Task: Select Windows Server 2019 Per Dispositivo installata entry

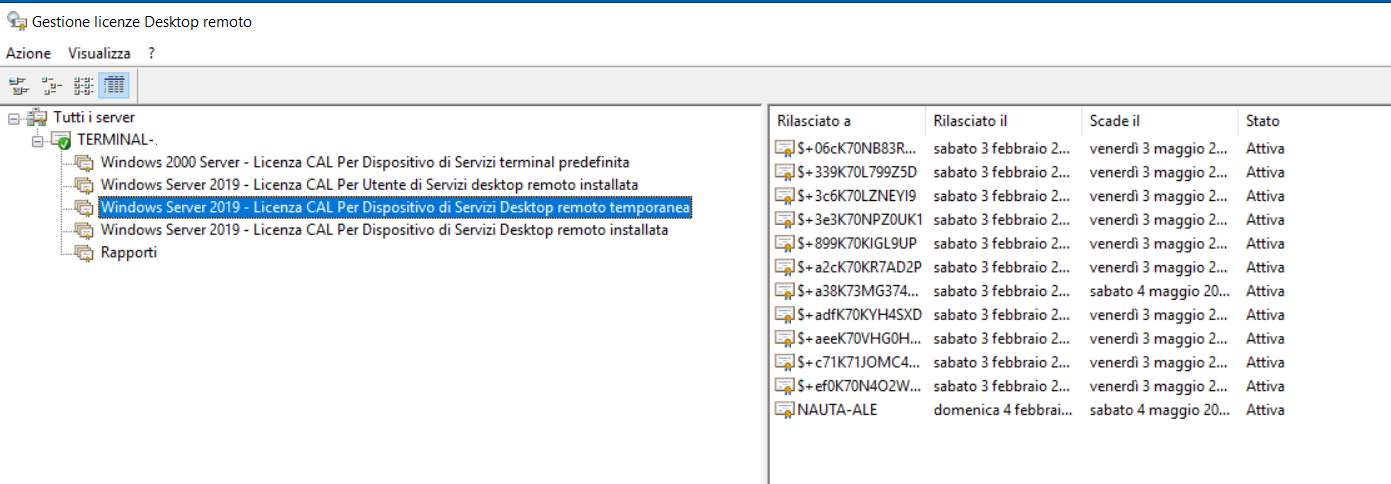Action: coord(384,230)
